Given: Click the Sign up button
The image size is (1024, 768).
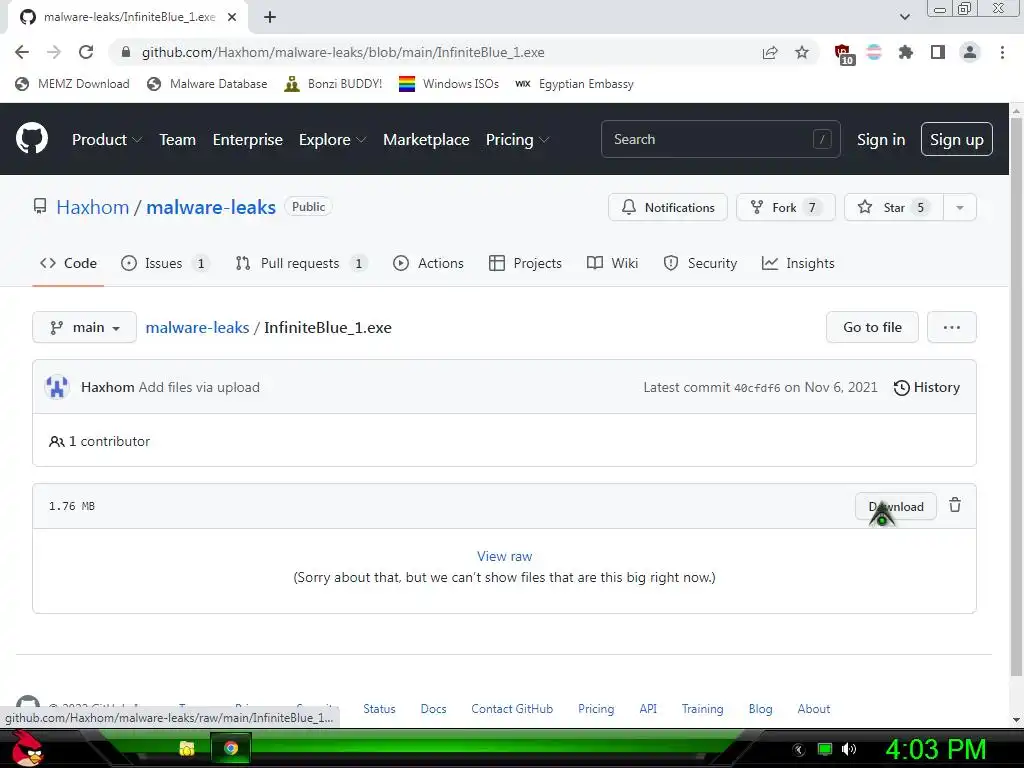Looking at the screenshot, I should 957,139.
